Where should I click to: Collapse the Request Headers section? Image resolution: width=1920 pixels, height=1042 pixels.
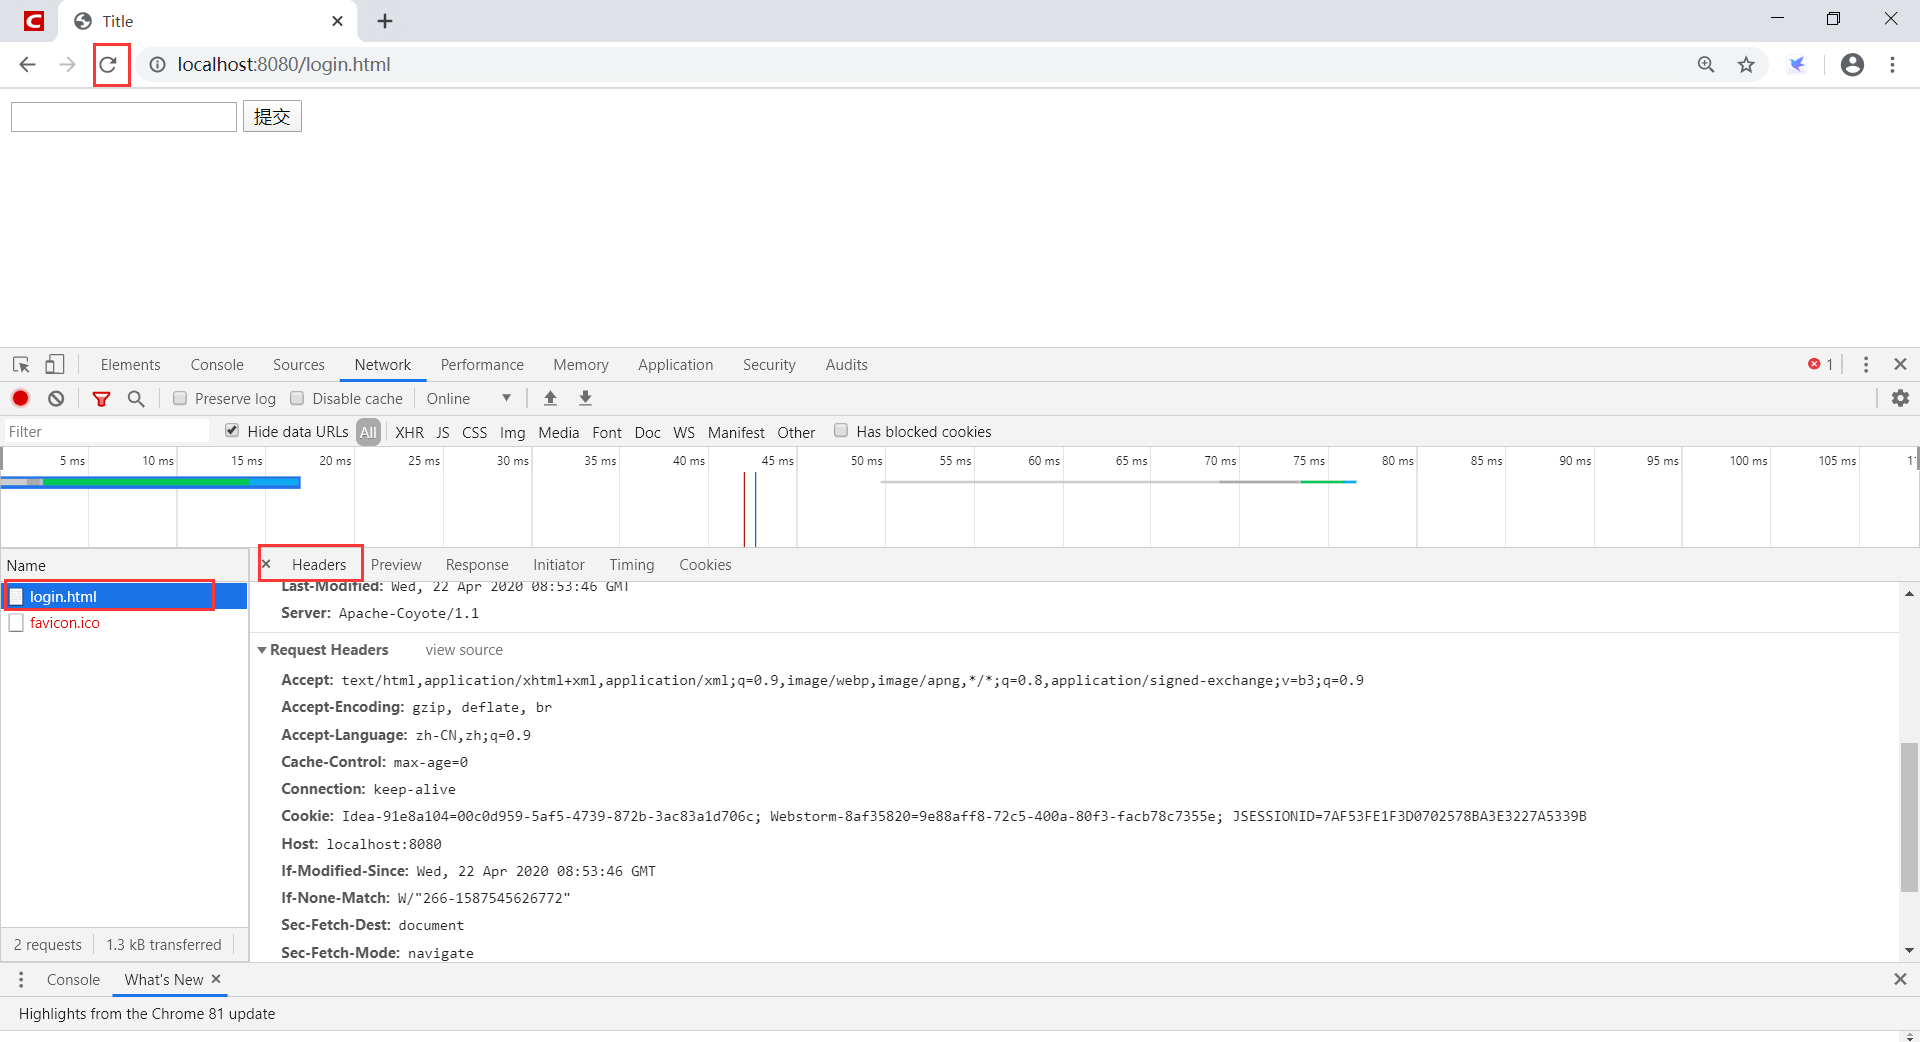pos(262,650)
